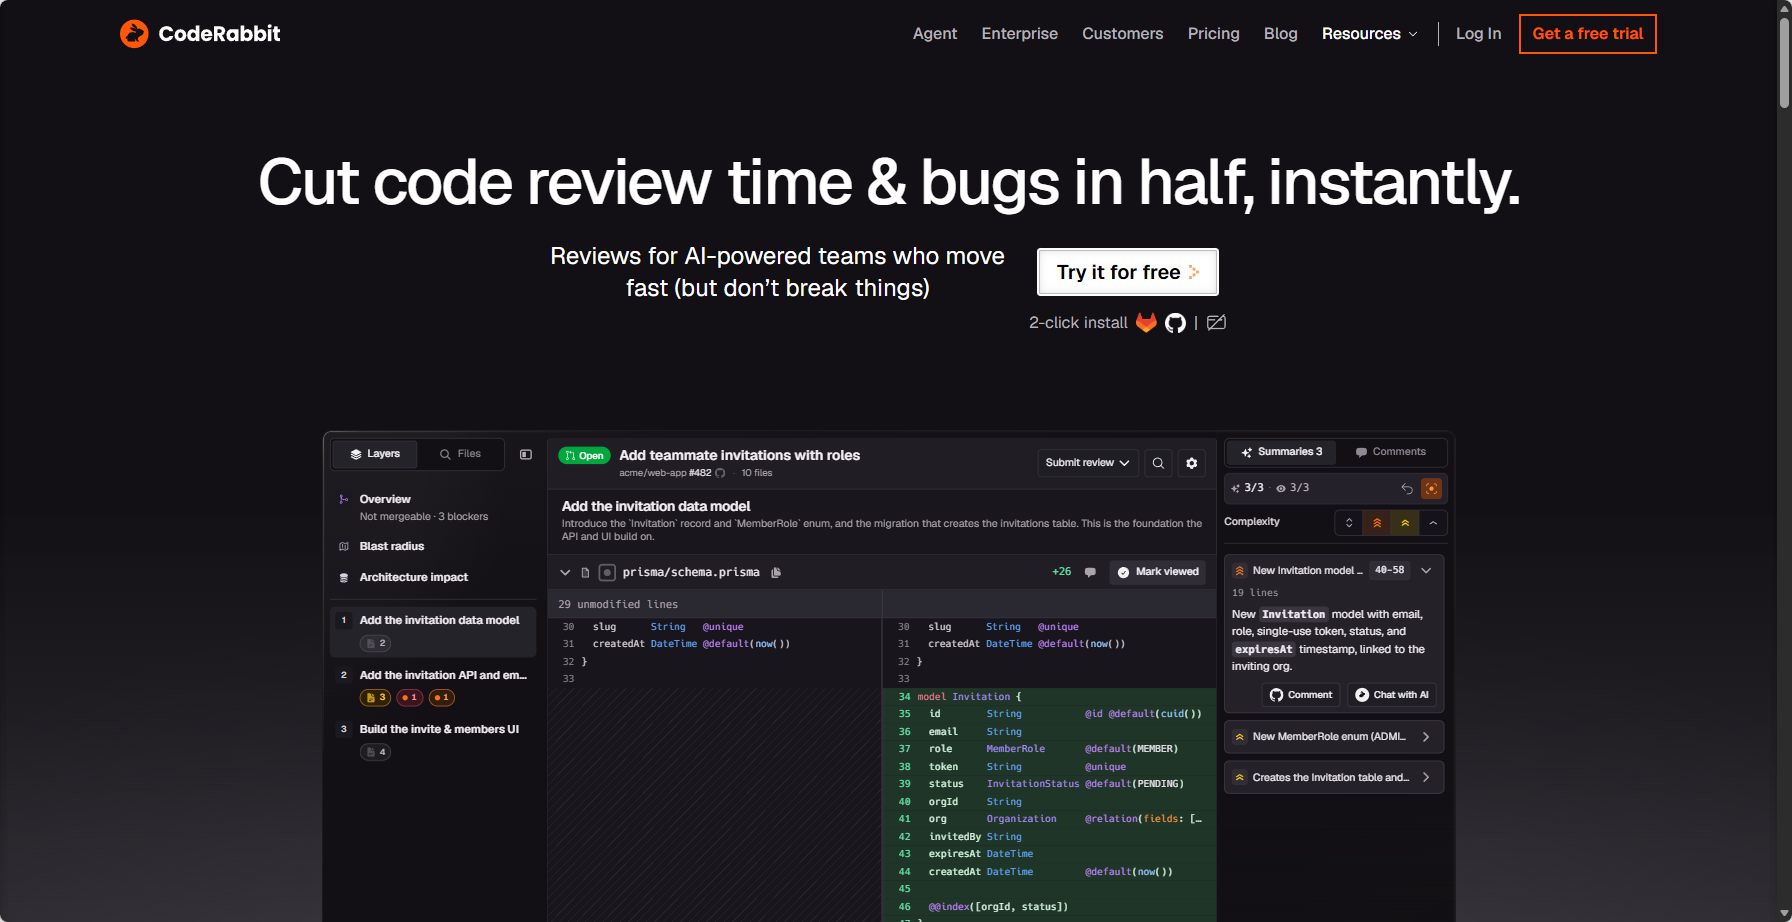This screenshot has height=922, width=1792.
Task: Expand Creates the Invitation table summary
Action: click(1334, 777)
